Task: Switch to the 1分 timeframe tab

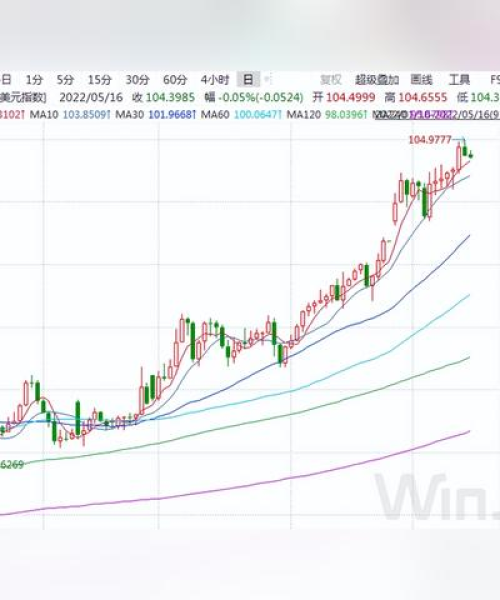Action: (34, 80)
